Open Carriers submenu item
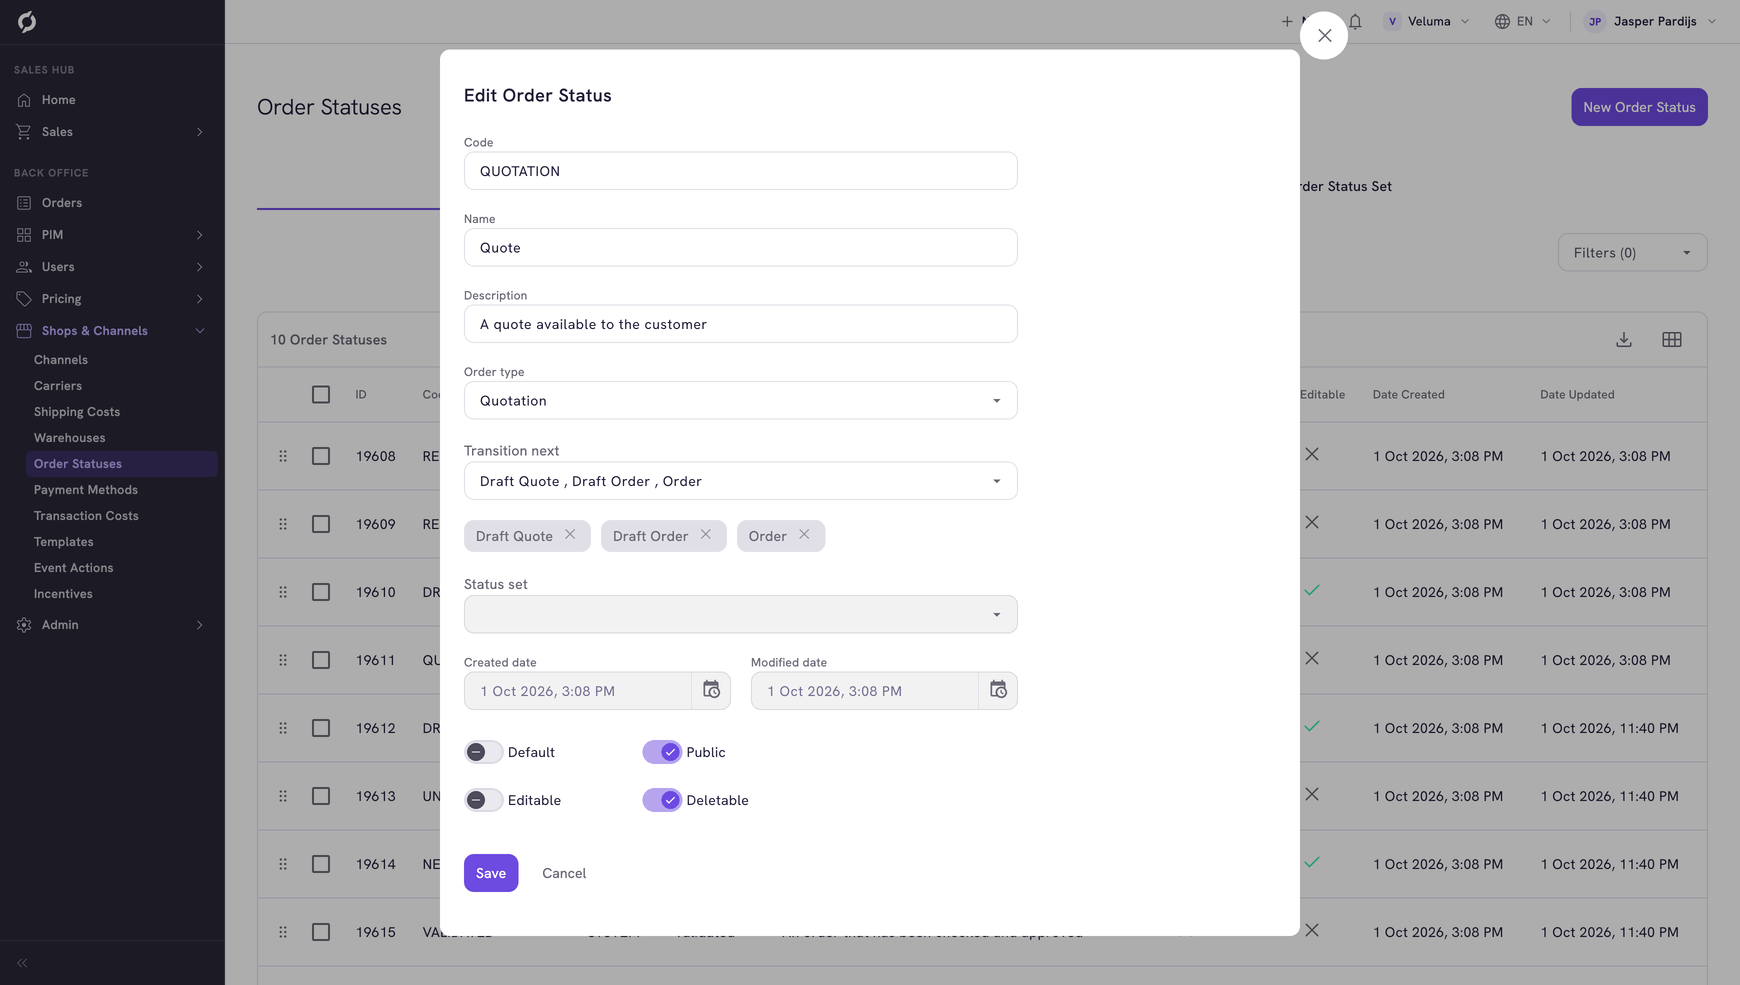This screenshot has height=985, width=1740. point(58,386)
